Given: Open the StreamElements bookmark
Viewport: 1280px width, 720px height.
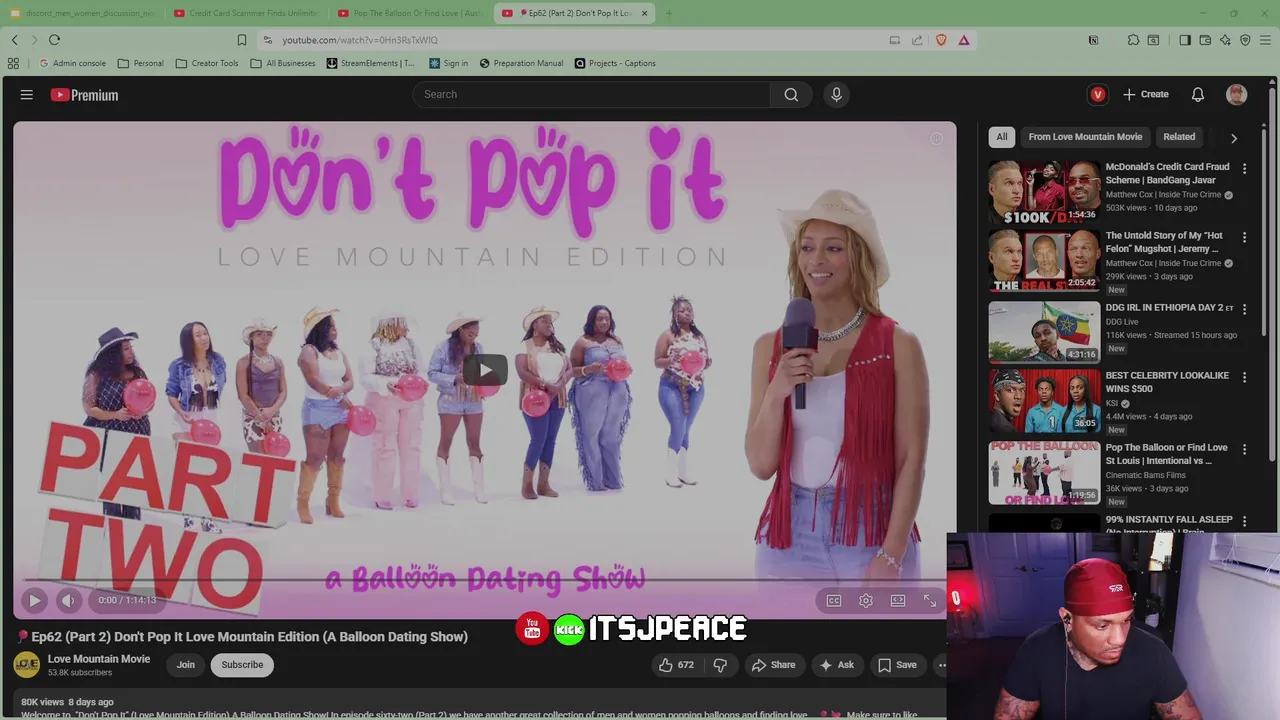Looking at the screenshot, I should 370,63.
